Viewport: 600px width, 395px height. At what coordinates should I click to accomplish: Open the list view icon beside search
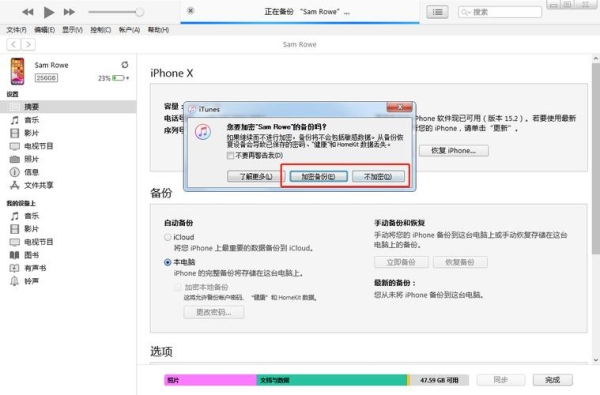[437, 12]
